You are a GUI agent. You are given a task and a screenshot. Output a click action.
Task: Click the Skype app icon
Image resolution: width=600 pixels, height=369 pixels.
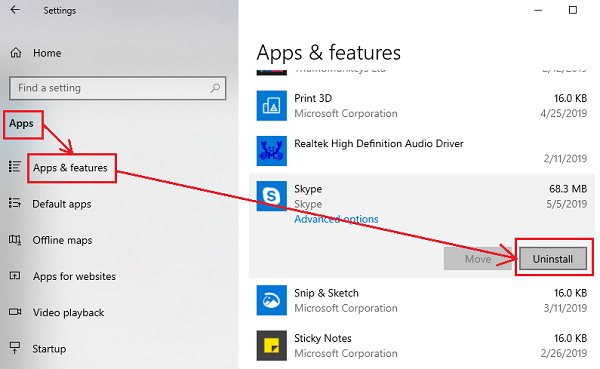coord(271,196)
